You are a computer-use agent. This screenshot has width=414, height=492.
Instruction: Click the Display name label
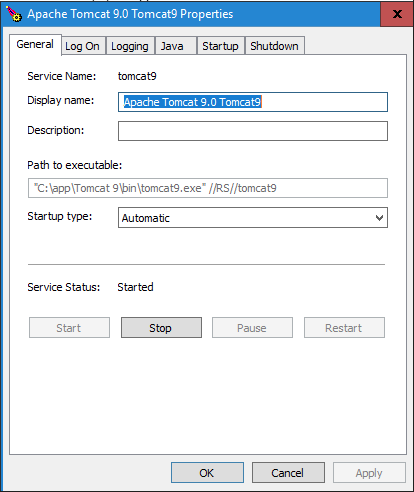[61, 100]
